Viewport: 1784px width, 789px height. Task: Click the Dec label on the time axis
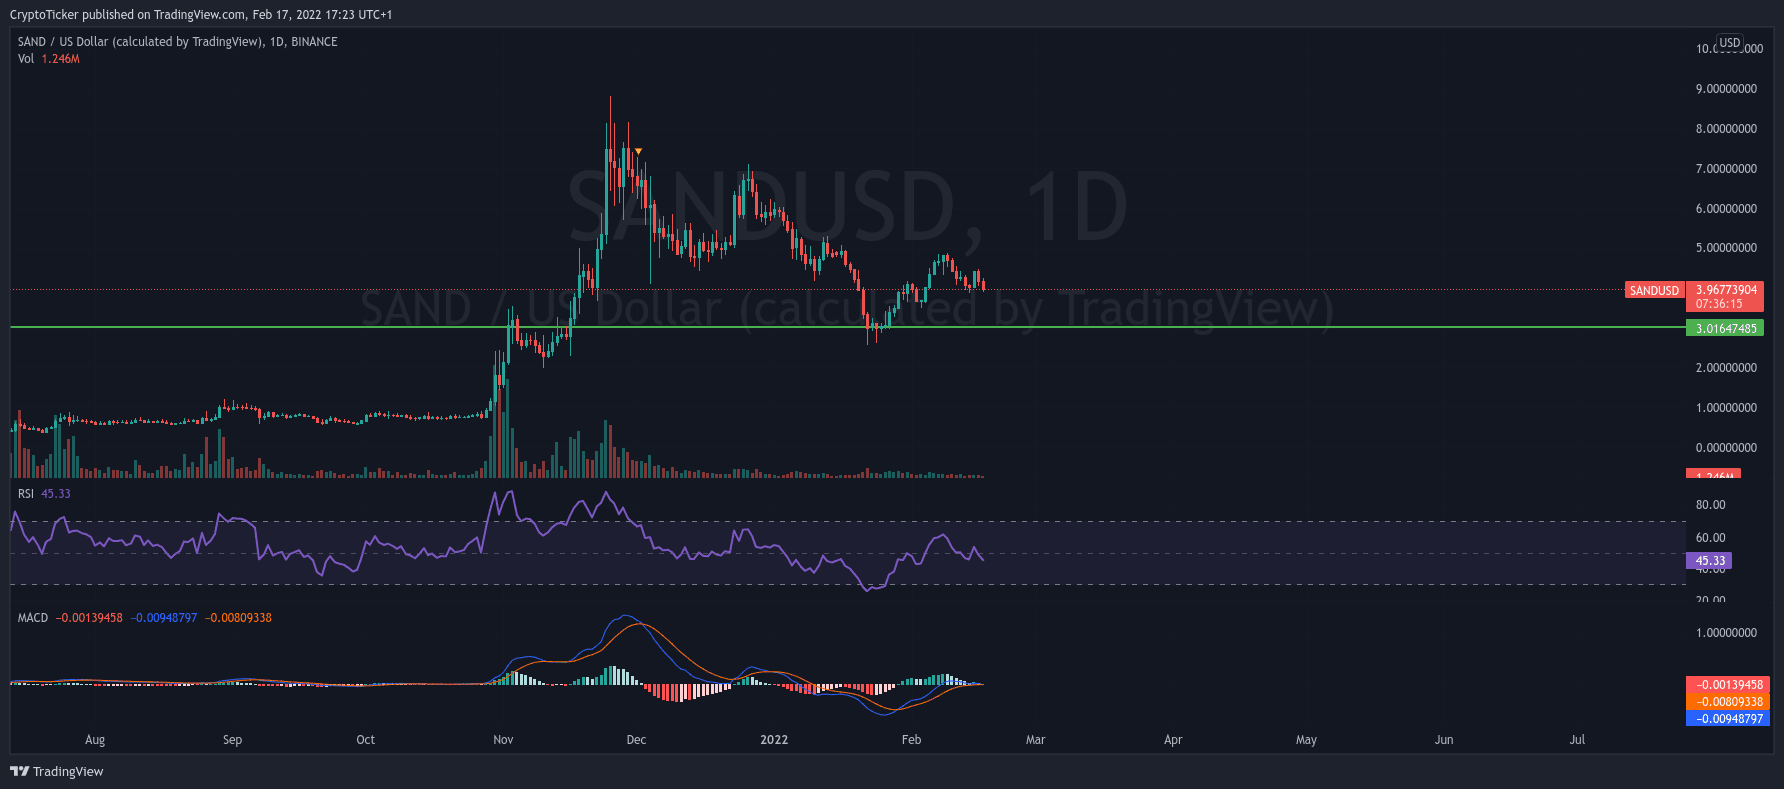click(636, 740)
